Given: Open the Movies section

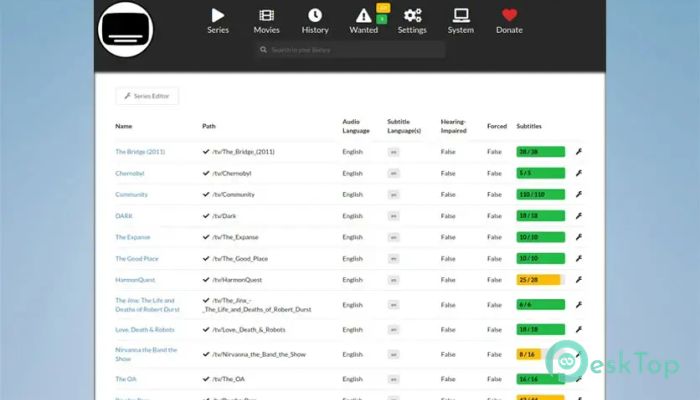Looking at the screenshot, I should pyautogui.click(x=267, y=21).
